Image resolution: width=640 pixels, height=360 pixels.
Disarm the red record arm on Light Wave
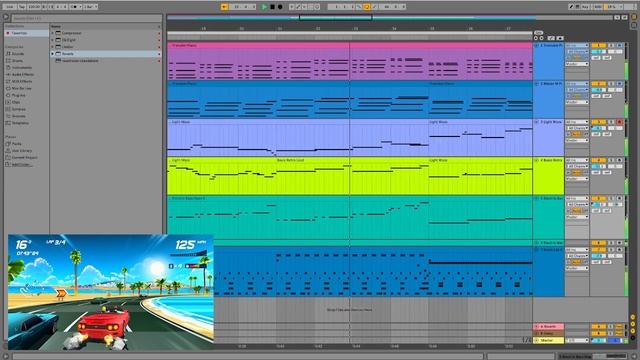pyautogui.click(x=620, y=122)
